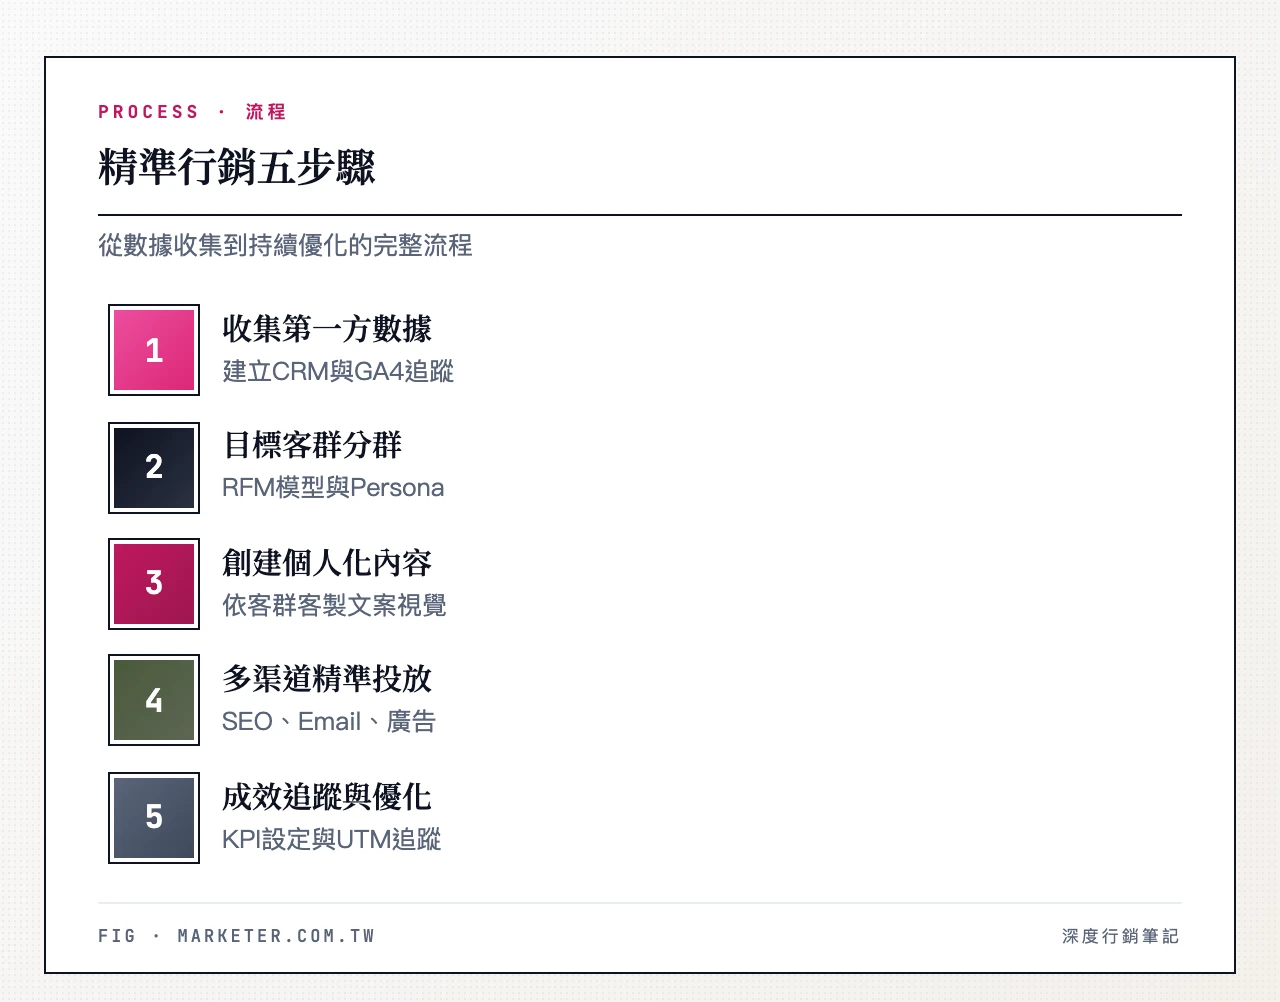The height and width of the screenshot is (1002, 1280).
Task: Click the magenta step 3 number badge
Action: tap(154, 584)
